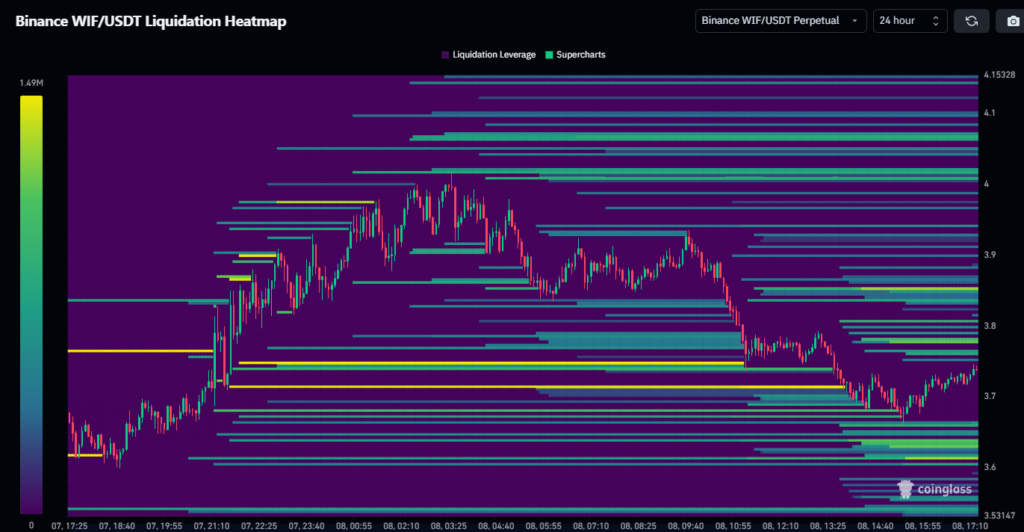Click the 07, 18:40 time axis label
The height and width of the screenshot is (532, 1024).
tap(117, 525)
